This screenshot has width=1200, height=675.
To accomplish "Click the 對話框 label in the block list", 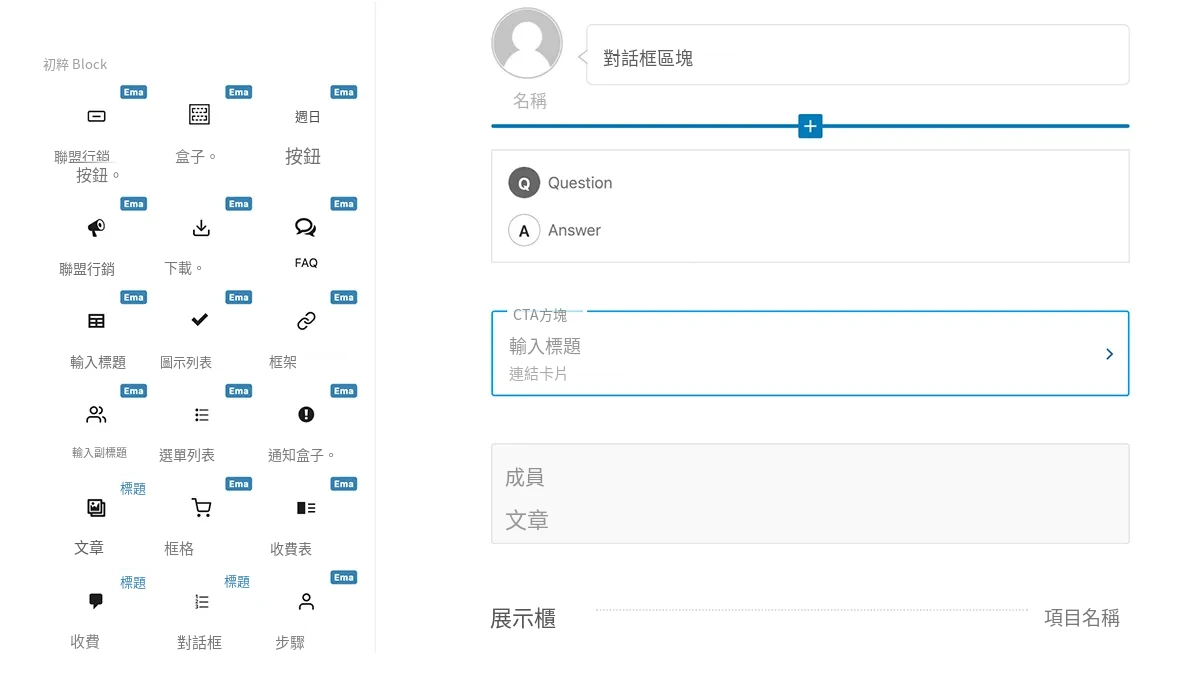I will [x=199, y=643].
